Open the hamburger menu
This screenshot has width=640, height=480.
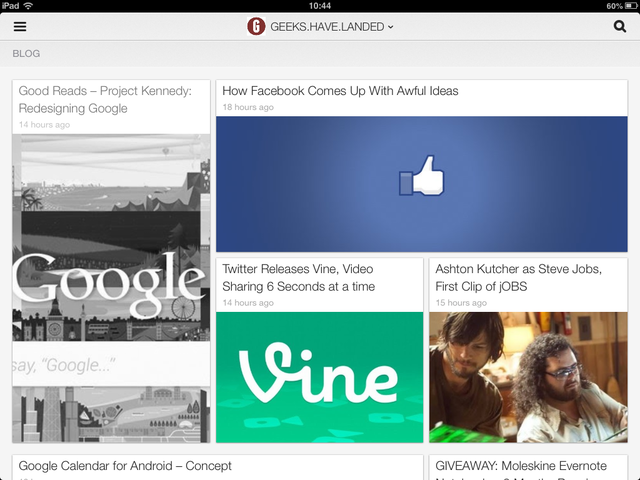coord(20,27)
